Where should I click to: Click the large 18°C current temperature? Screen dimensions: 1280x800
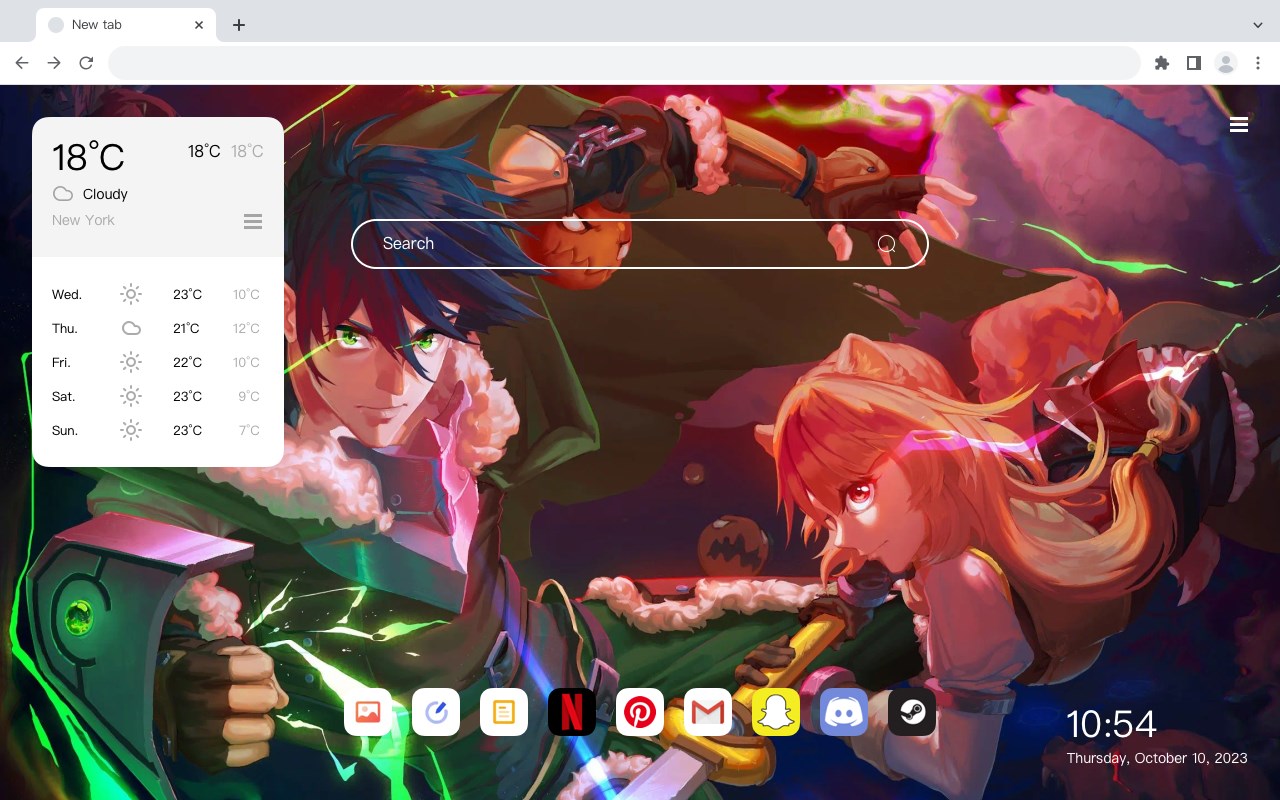click(88, 157)
